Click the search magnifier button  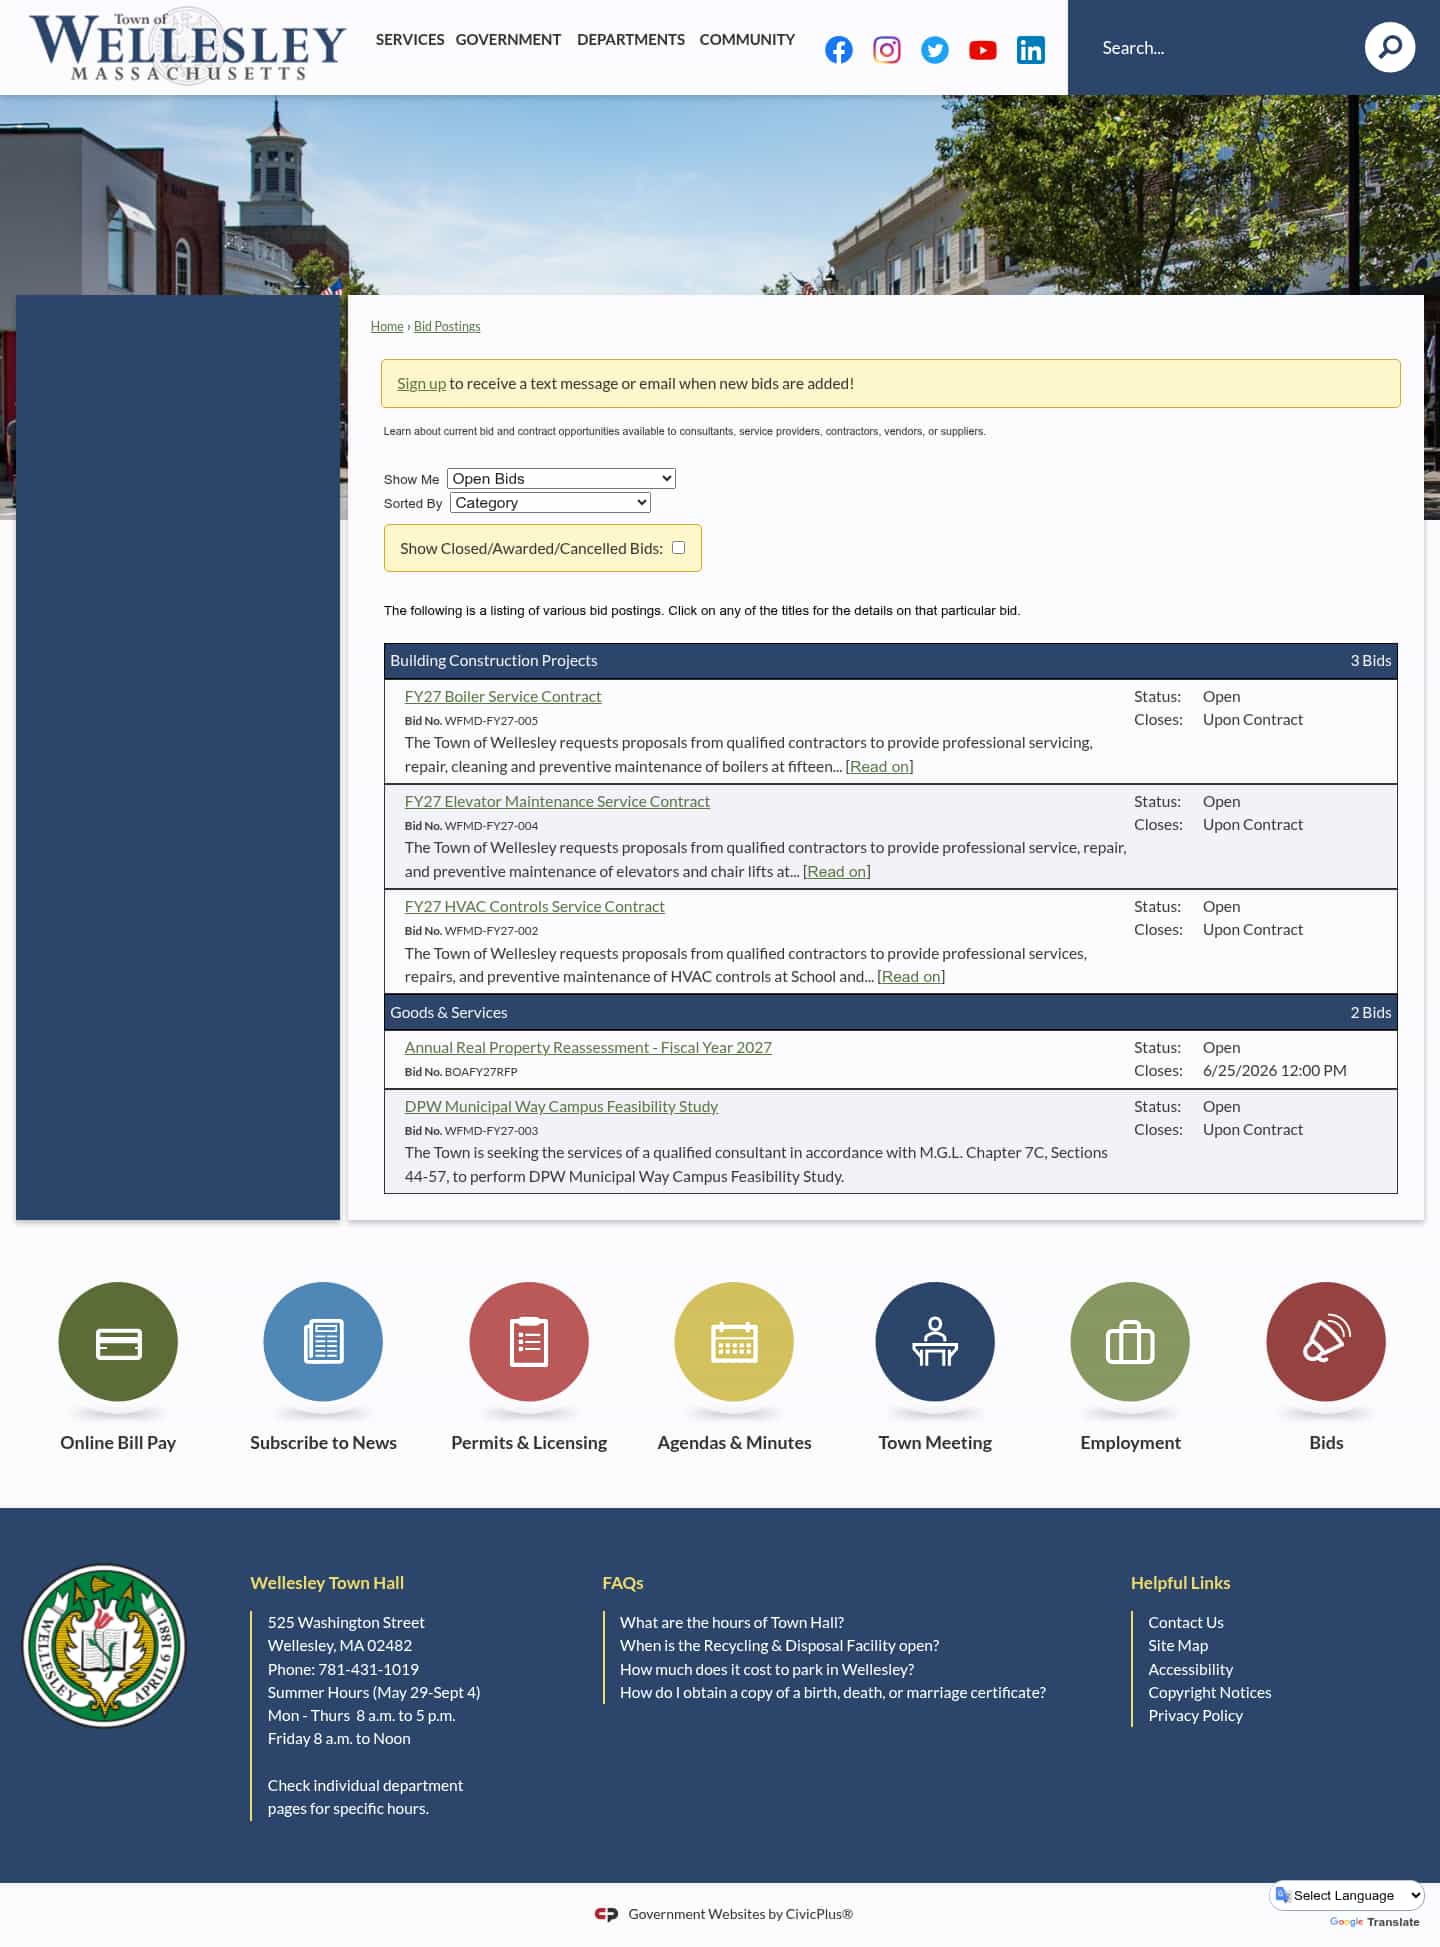point(1389,47)
